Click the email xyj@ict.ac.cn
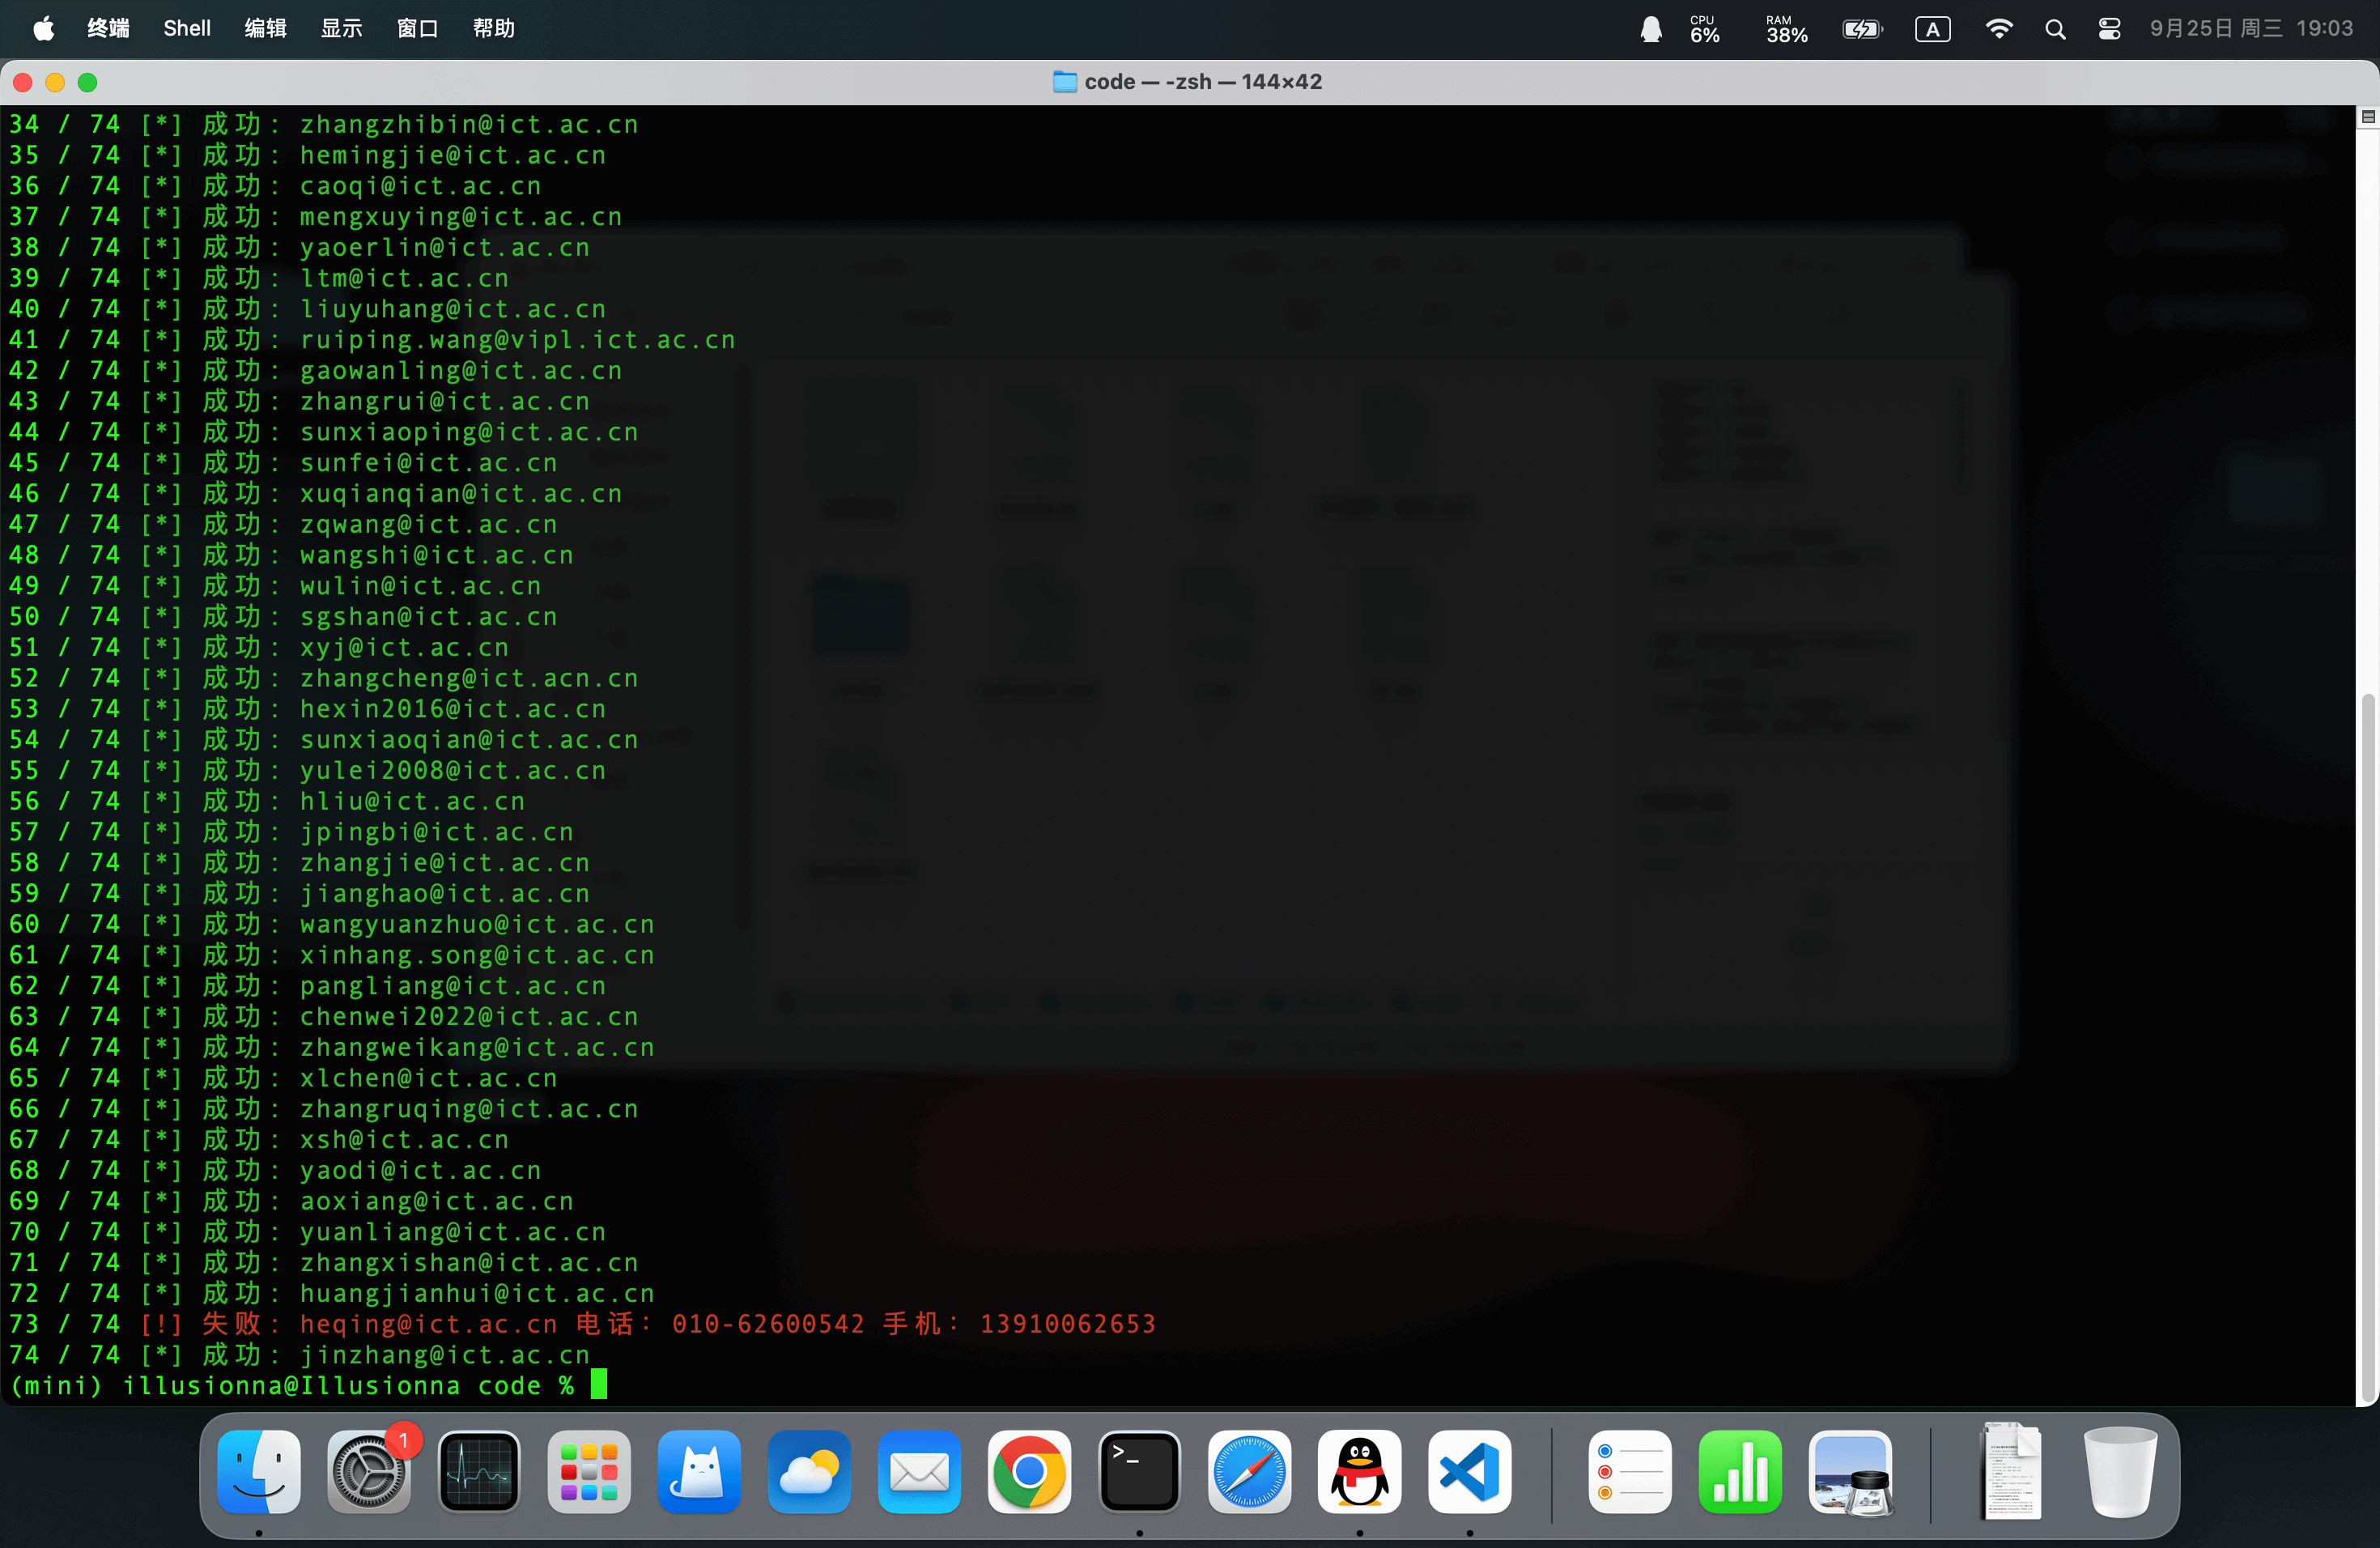 tap(404, 648)
